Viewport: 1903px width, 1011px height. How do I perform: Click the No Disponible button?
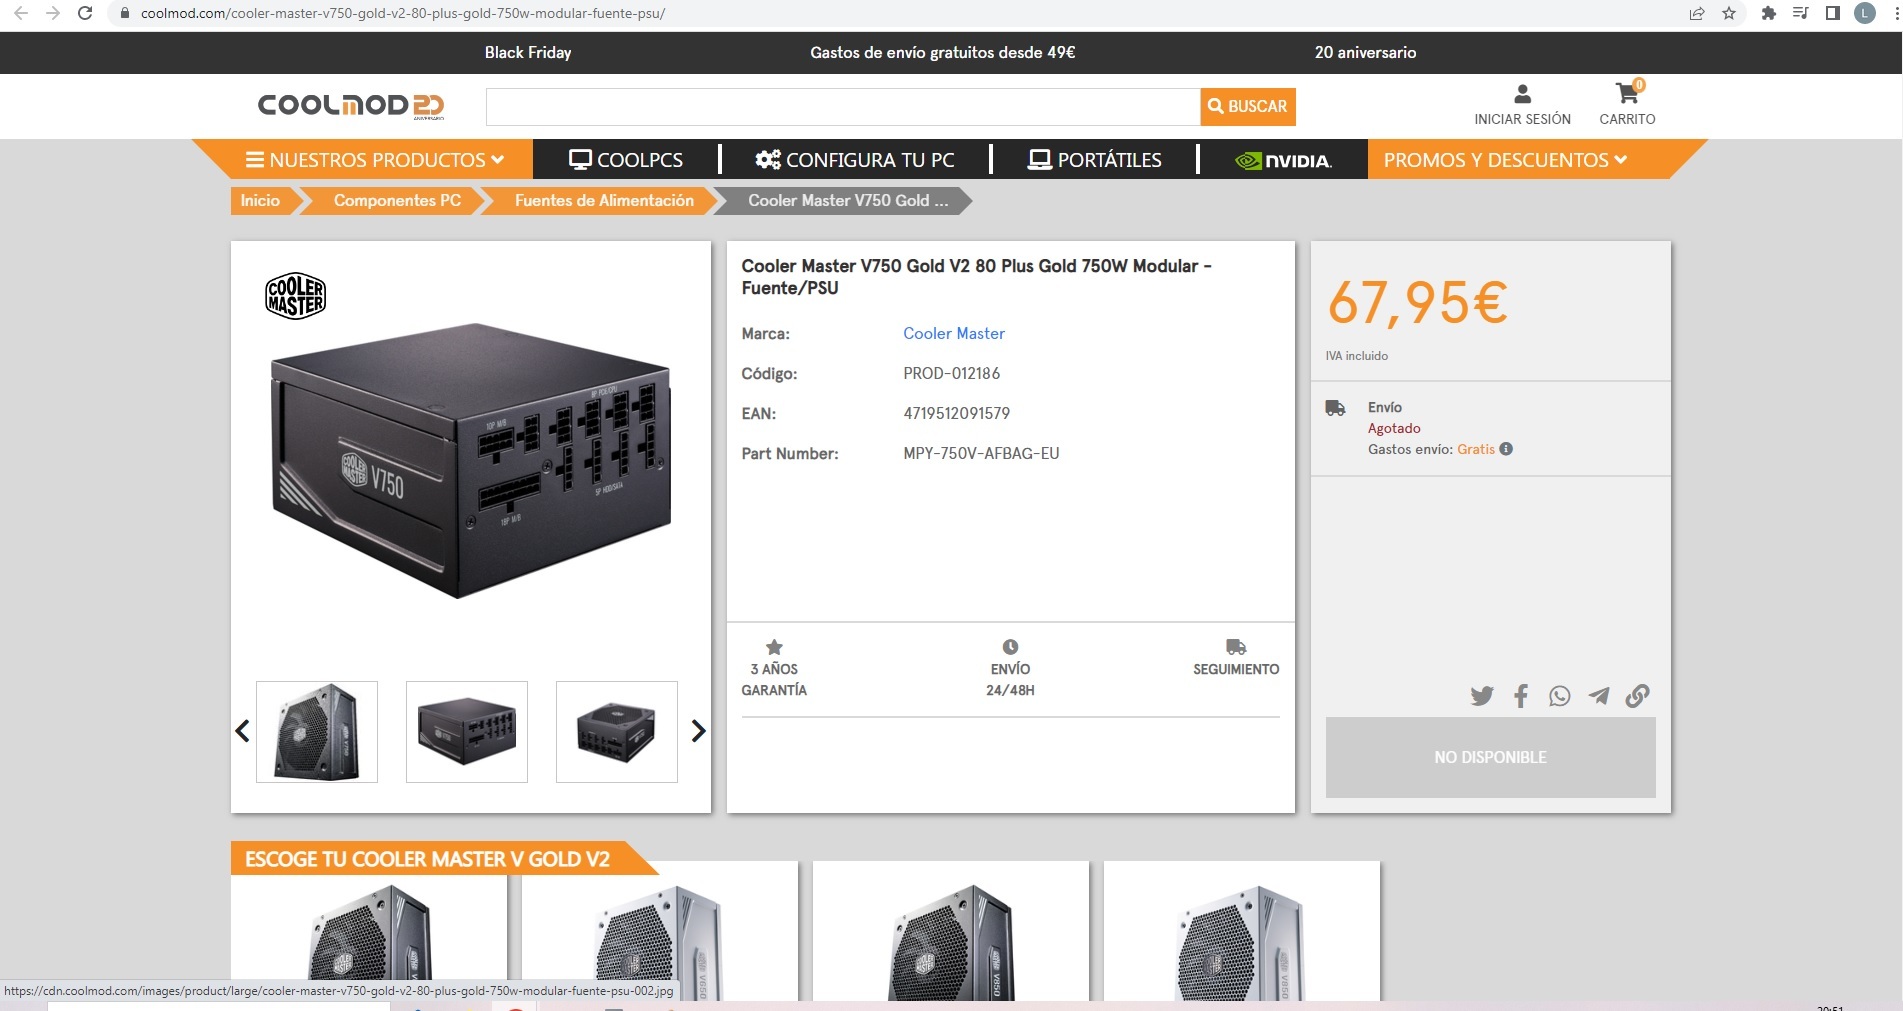pyautogui.click(x=1490, y=757)
